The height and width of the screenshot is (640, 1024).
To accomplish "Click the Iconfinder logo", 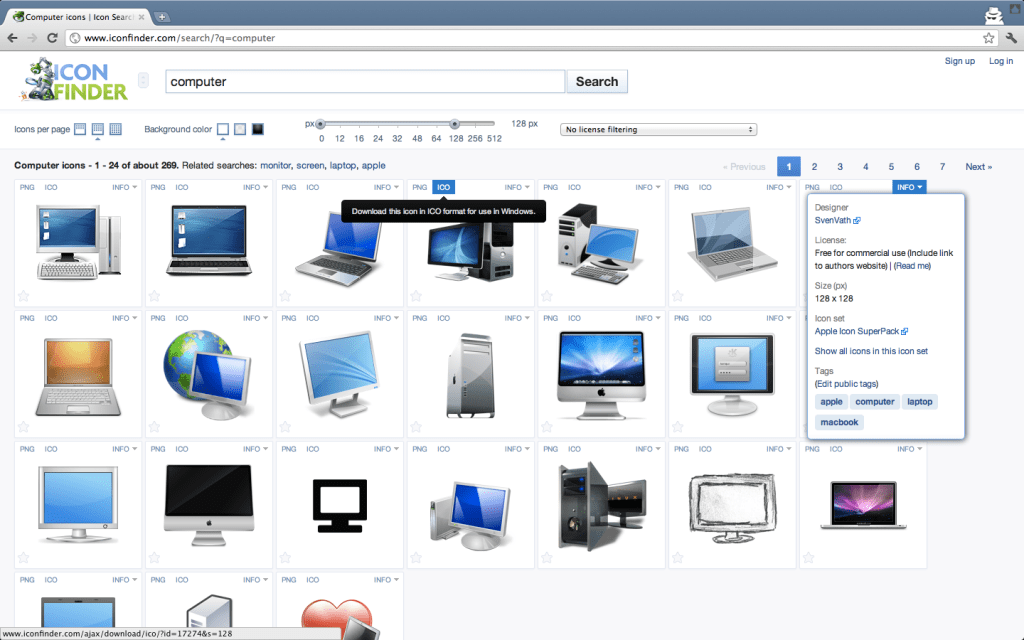I will pyautogui.click(x=77, y=80).
